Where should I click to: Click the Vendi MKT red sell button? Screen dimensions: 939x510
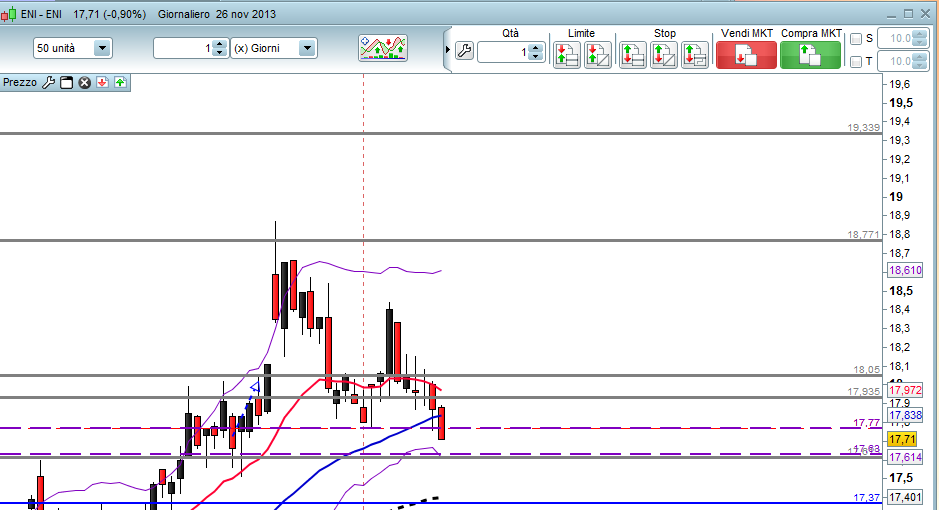click(746, 55)
